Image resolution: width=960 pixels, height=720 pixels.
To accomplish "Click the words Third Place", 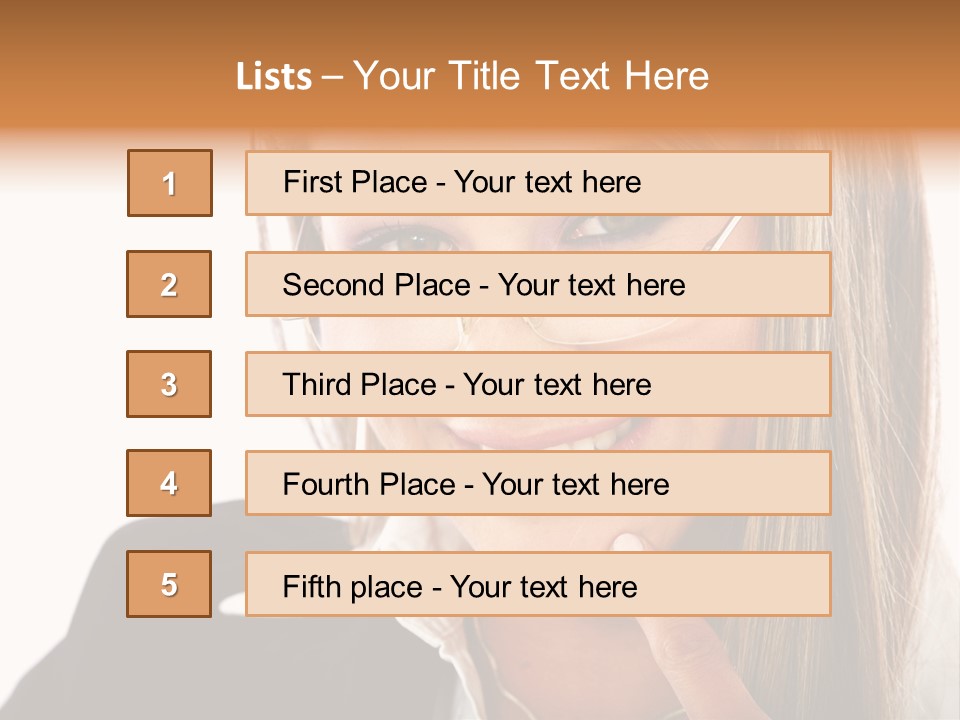I will click(x=359, y=384).
